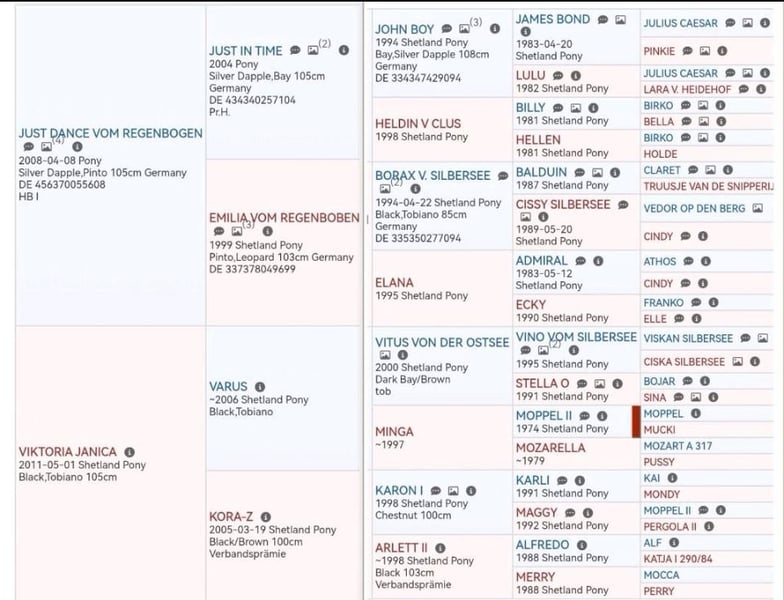Open the photo icon for VEDOR OP DEN BERG

coord(758,208)
